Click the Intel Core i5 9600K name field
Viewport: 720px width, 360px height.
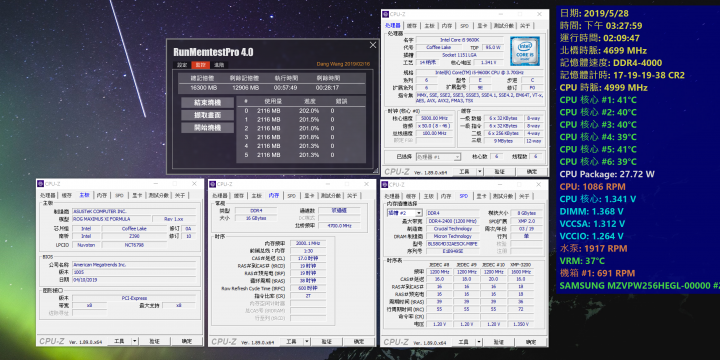coord(459,40)
